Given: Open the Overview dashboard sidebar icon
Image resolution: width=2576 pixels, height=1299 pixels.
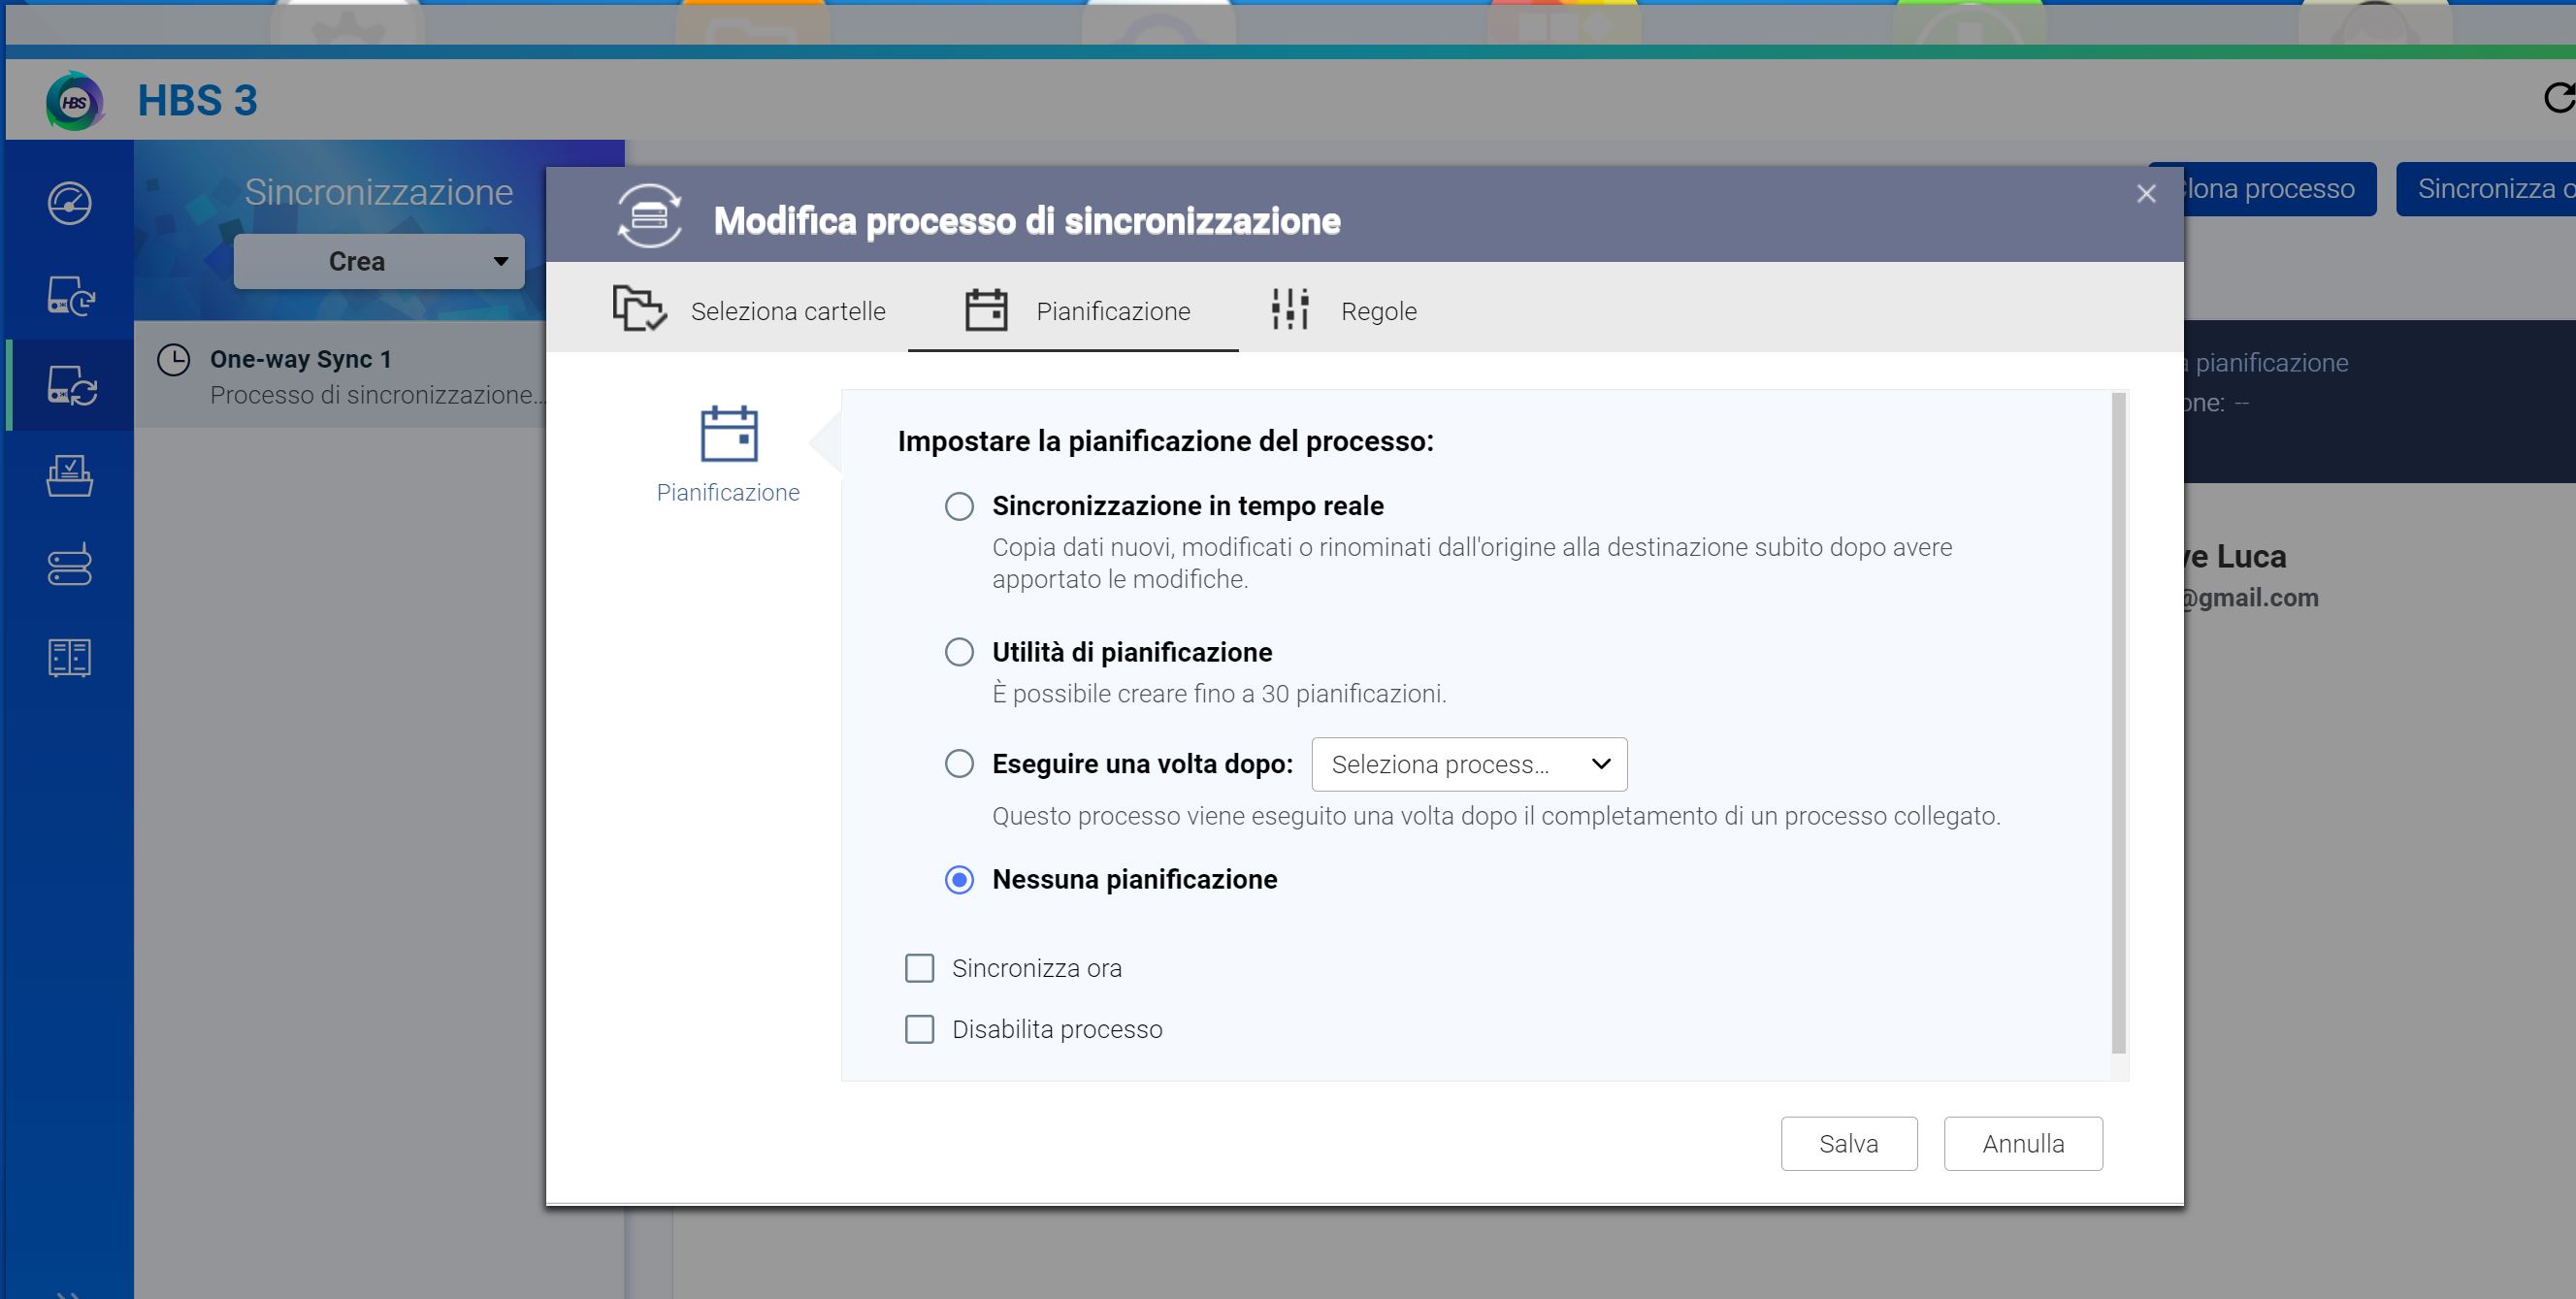Looking at the screenshot, I should pyautogui.click(x=69, y=204).
